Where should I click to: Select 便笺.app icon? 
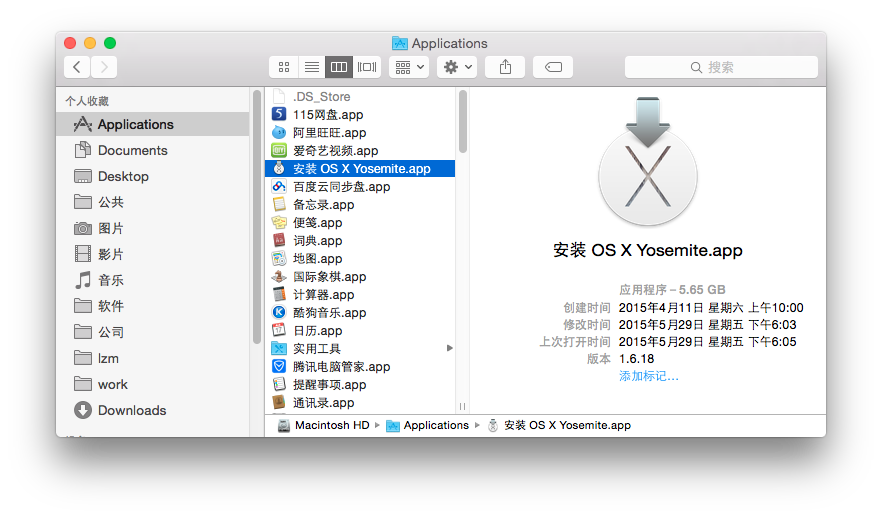[279, 222]
